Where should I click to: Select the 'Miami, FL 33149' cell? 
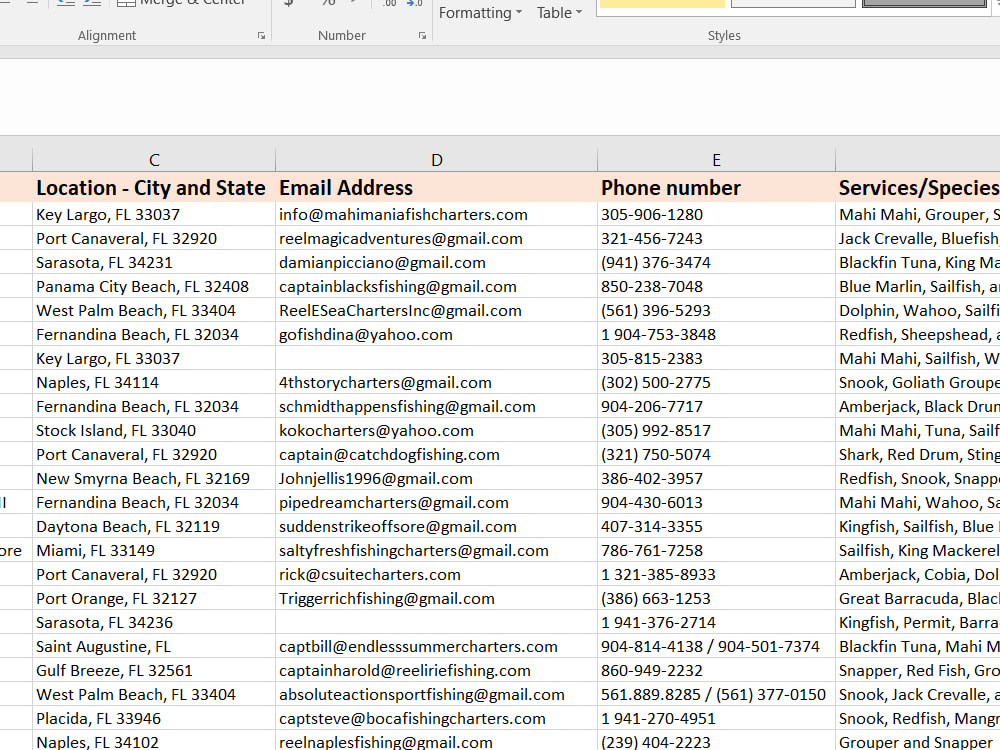(x=154, y=550)
